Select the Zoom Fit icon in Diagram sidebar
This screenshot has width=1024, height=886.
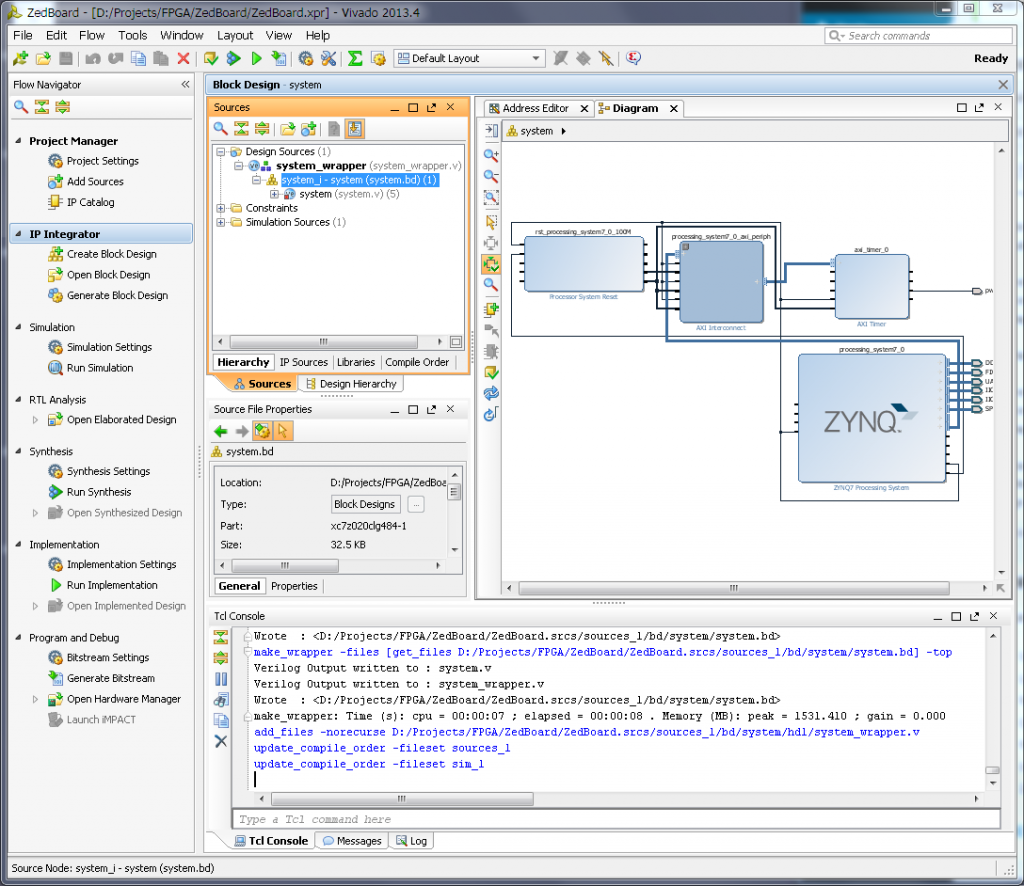(x=490, y=197)
